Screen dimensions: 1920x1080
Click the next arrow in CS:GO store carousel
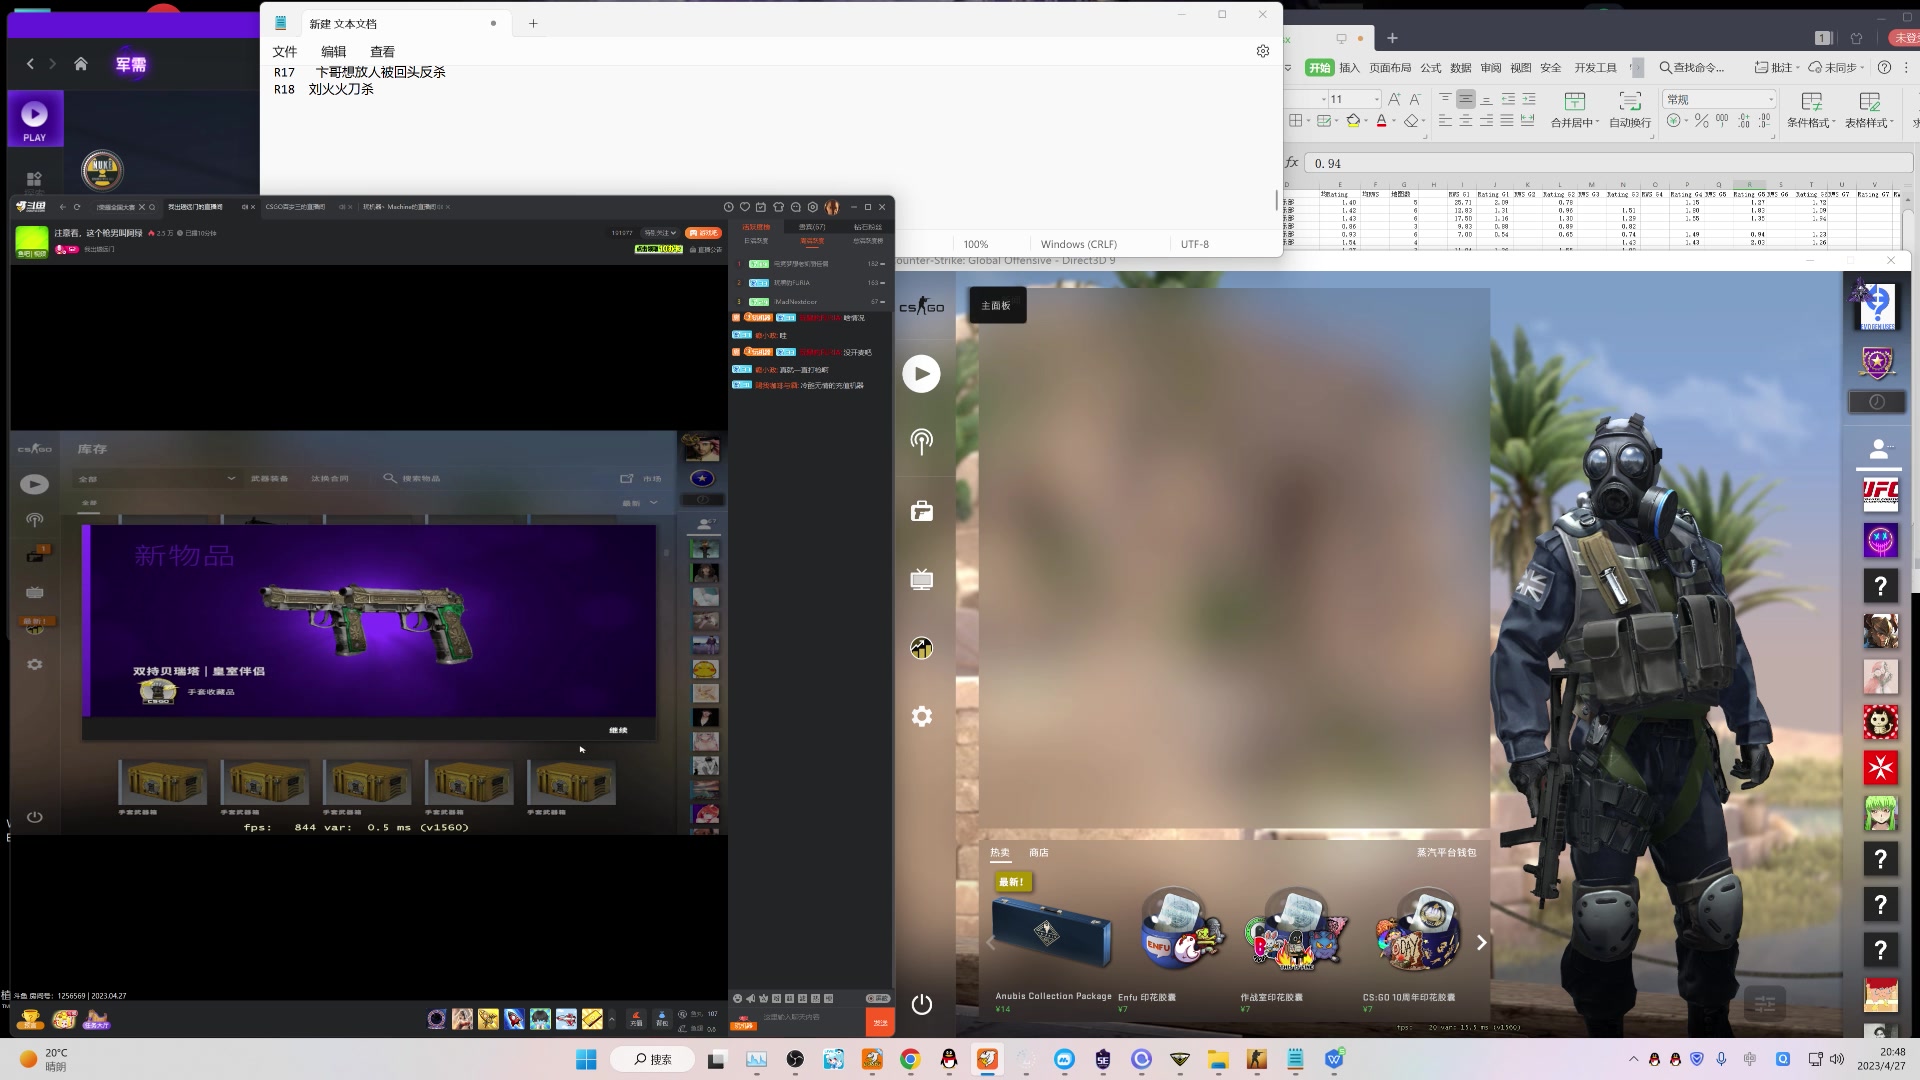point(1481,943)
